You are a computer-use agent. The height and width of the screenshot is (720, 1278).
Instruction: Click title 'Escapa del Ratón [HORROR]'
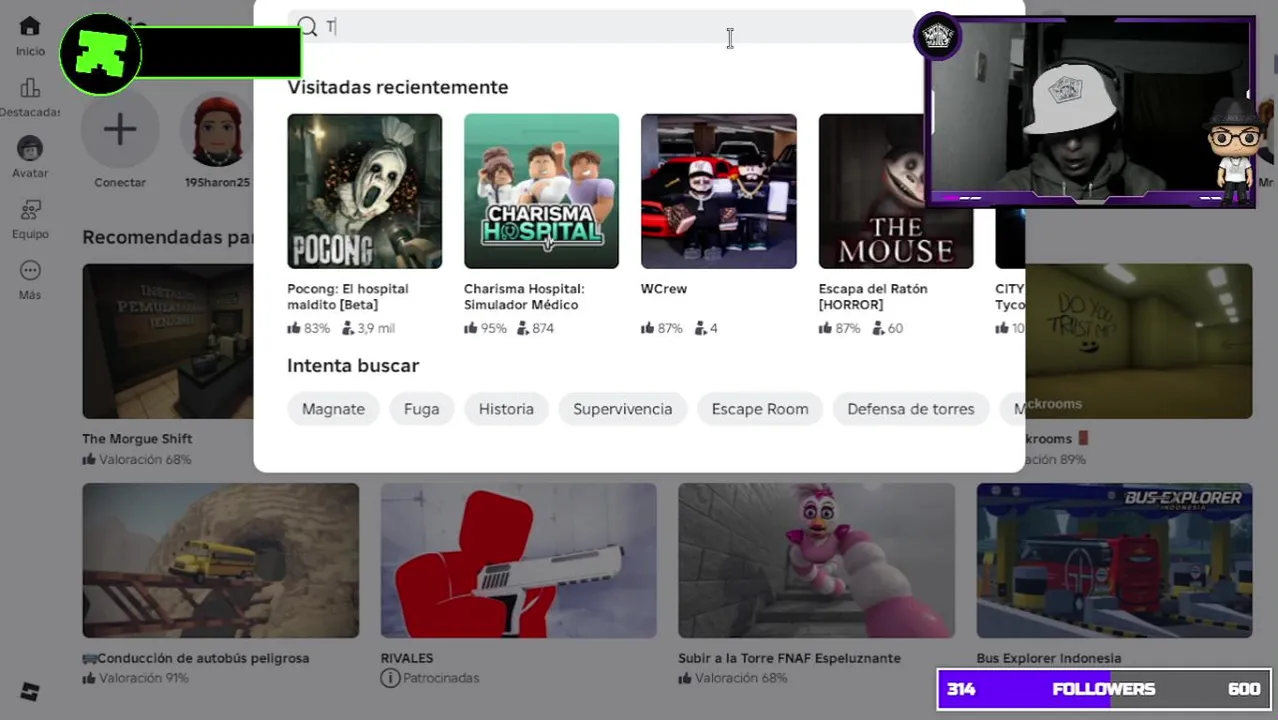872,296
